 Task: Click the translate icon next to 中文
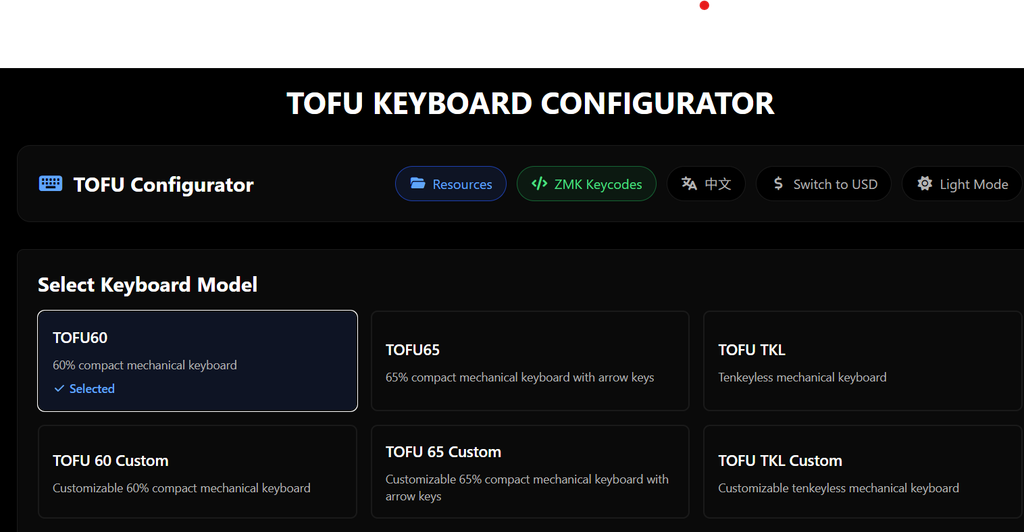[689, 184]
